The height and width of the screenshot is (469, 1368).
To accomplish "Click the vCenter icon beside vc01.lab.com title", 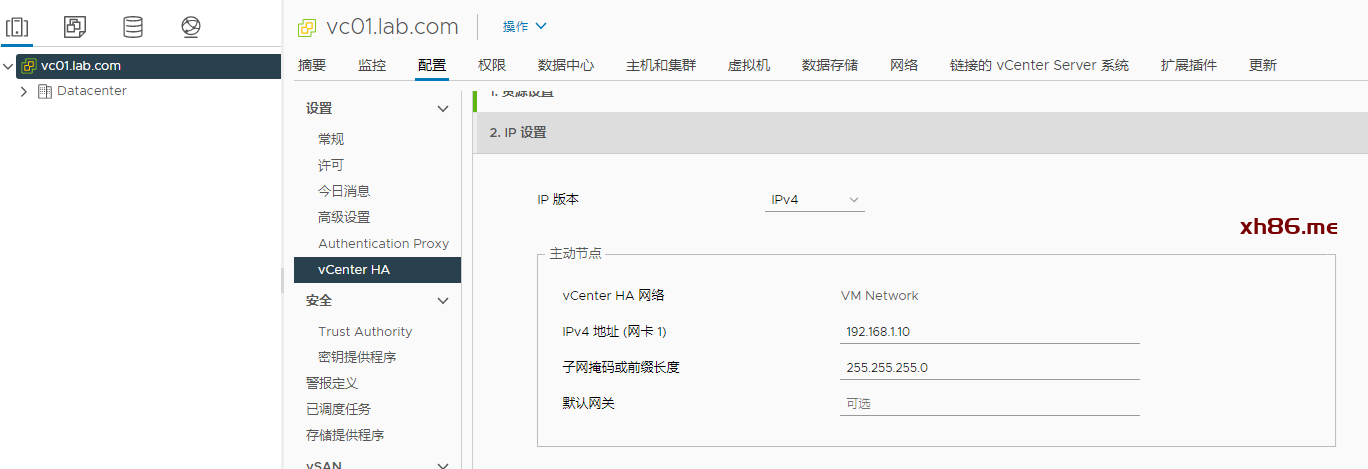I will point(307,28).
